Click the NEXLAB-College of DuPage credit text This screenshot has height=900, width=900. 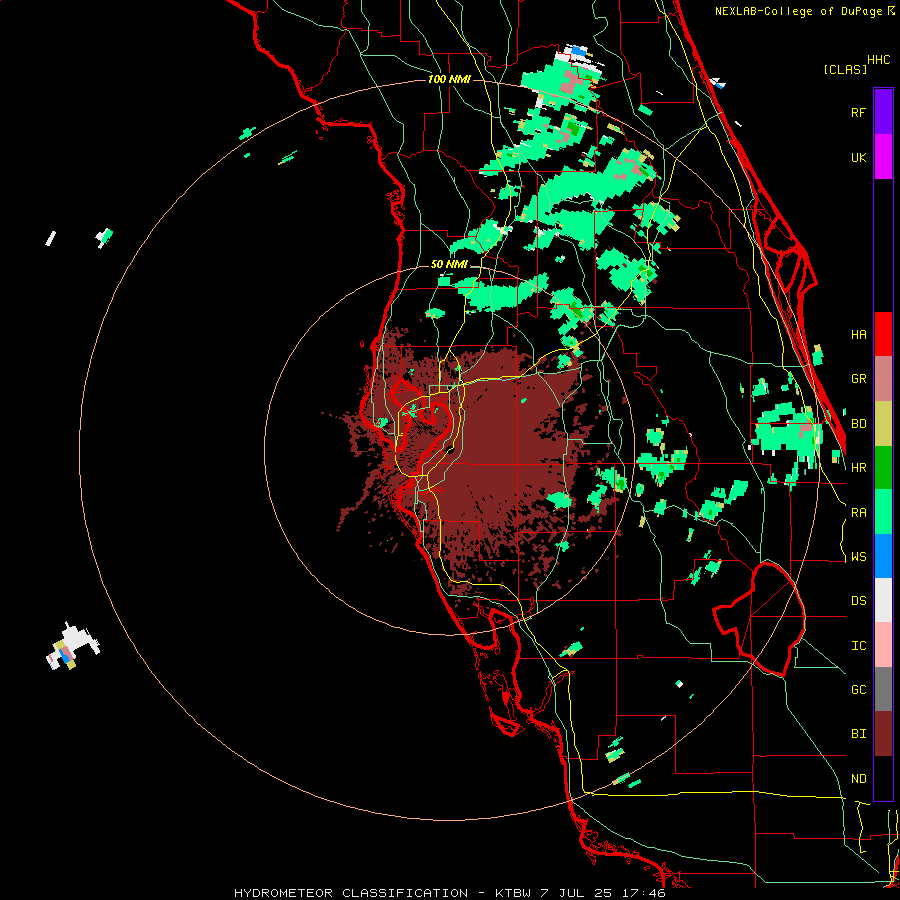point(800,11)
